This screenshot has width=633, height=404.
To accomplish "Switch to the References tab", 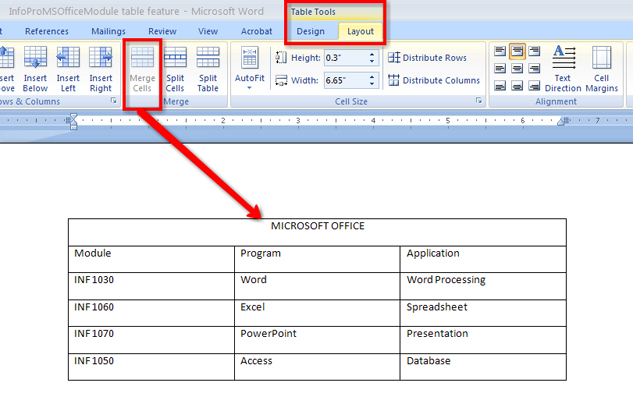I will click(47, 31).
